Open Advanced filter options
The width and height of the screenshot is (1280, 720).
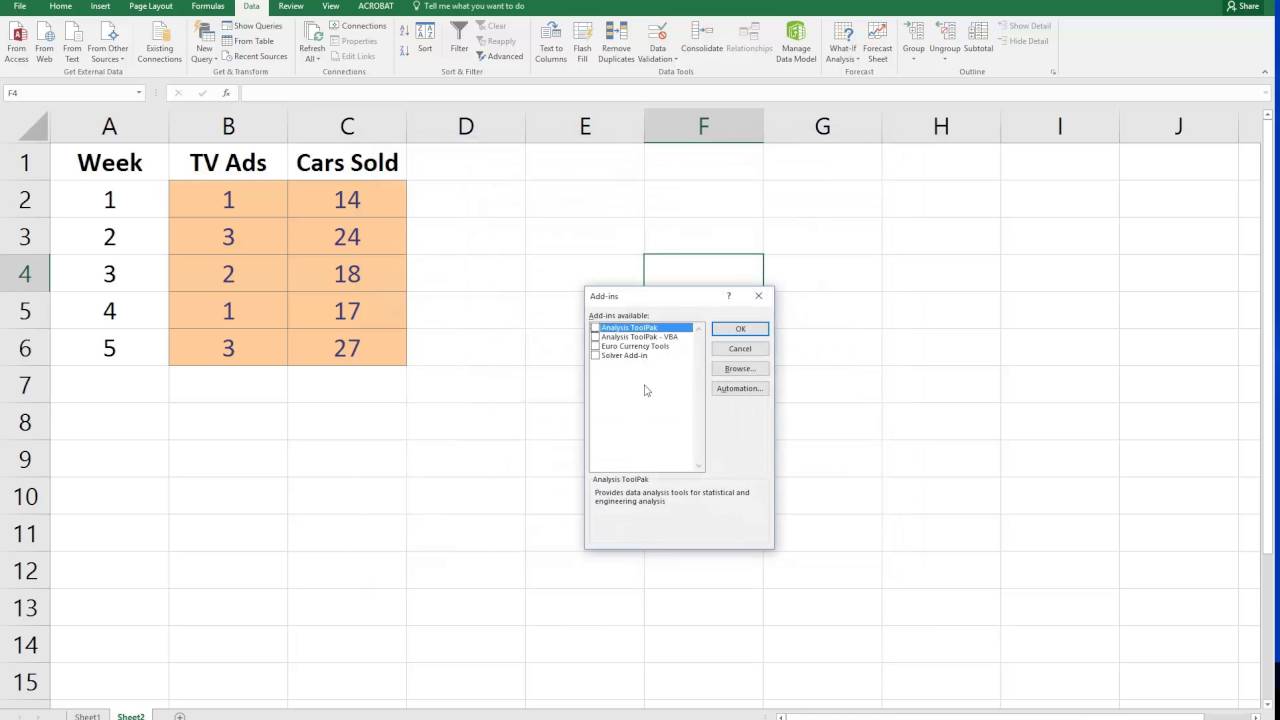(500, 56)
